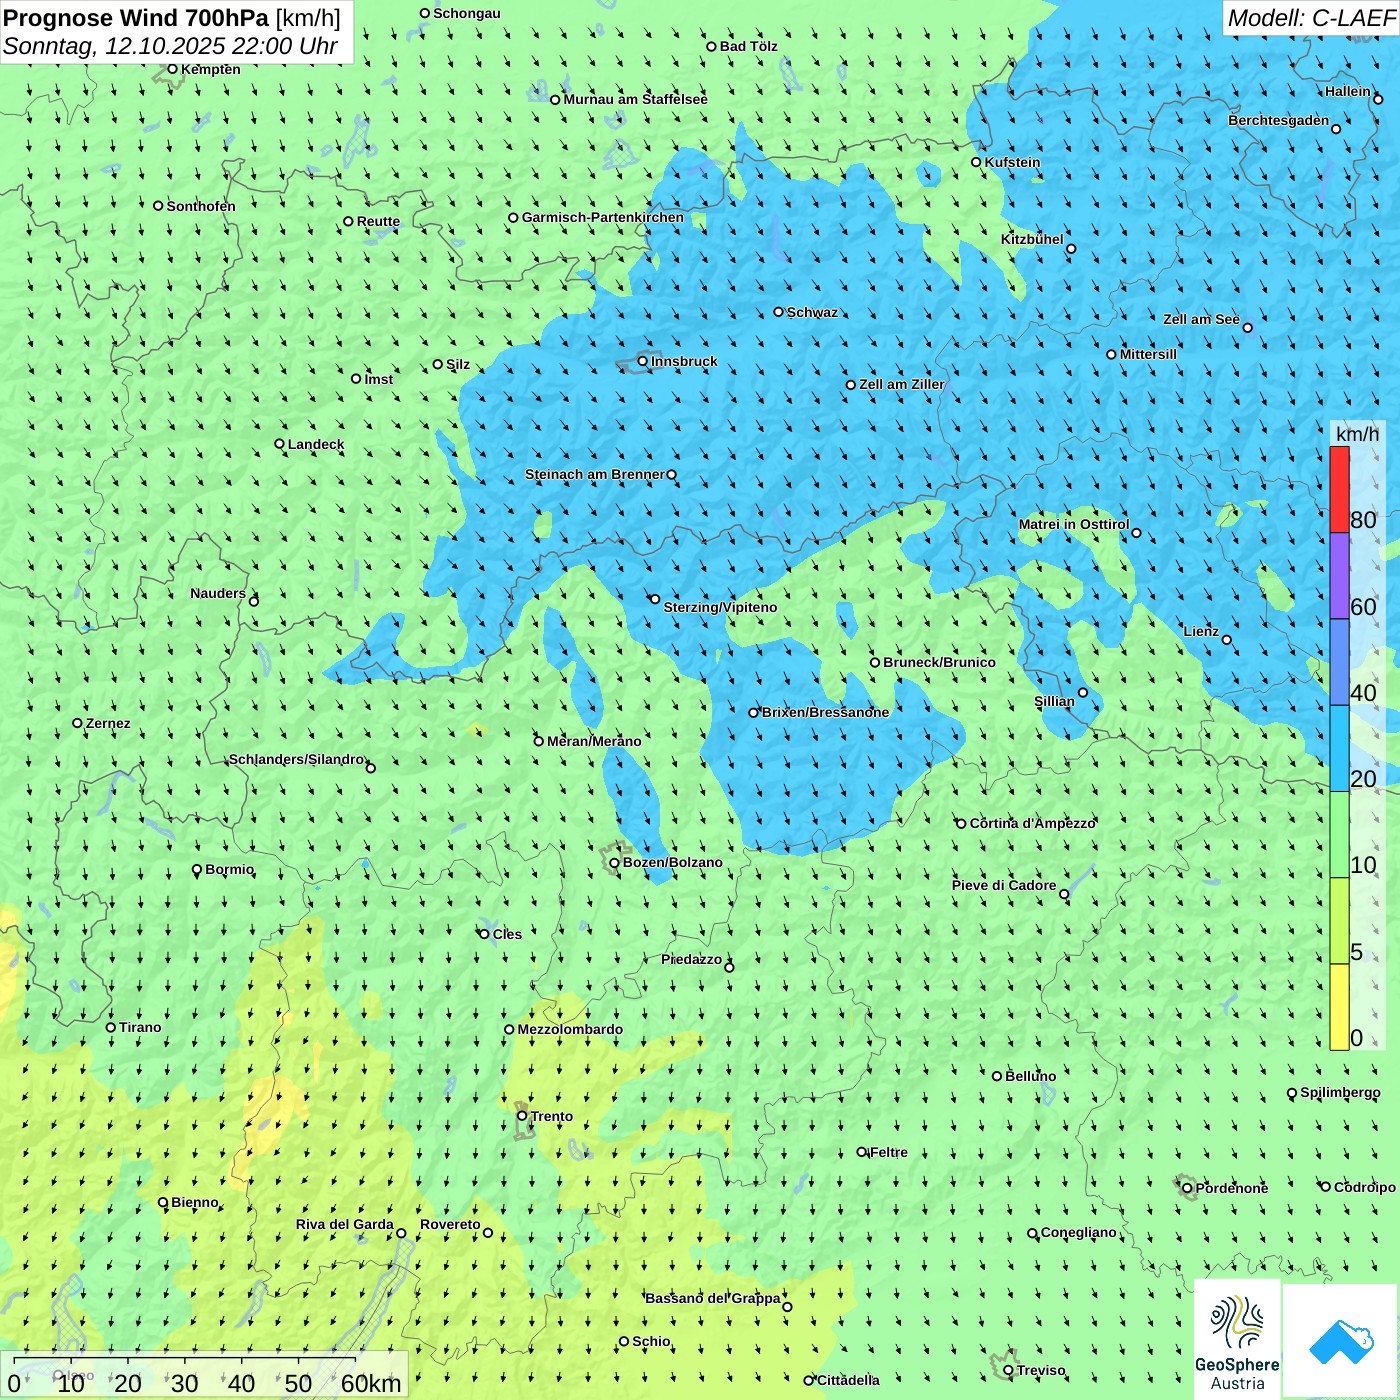This screenshot has width=1400, height=1400.
Task: Click the blue cloud-and-arrow logo
Action: (x=1340, y=1340)
